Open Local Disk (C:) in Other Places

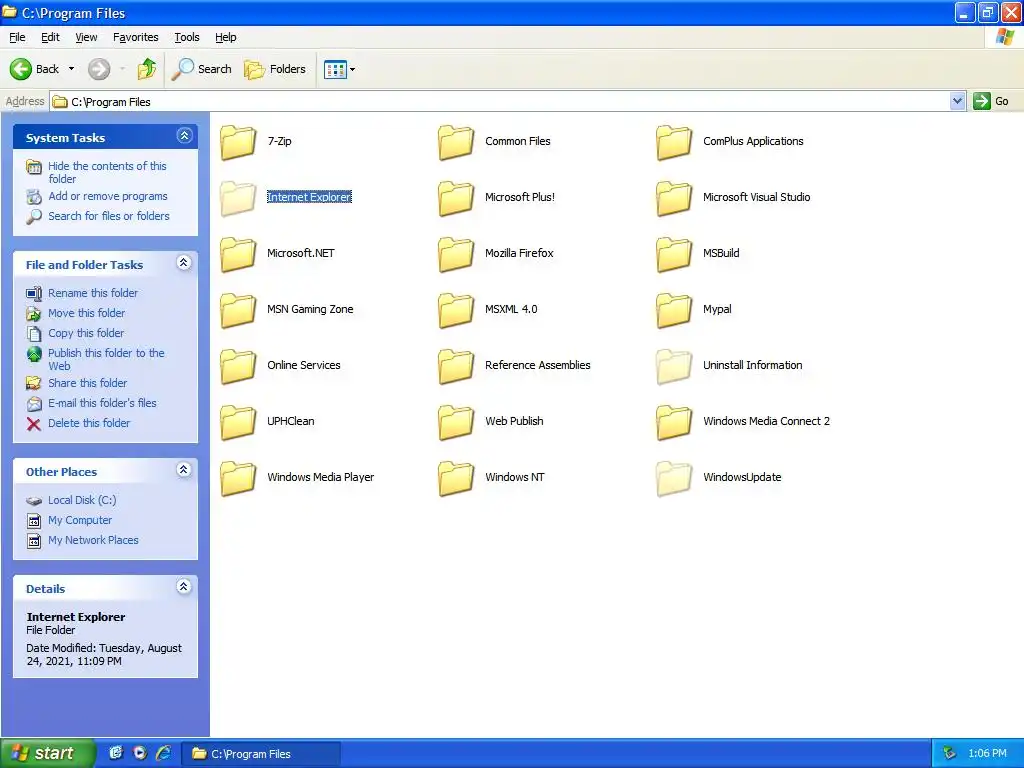(82, 500)
